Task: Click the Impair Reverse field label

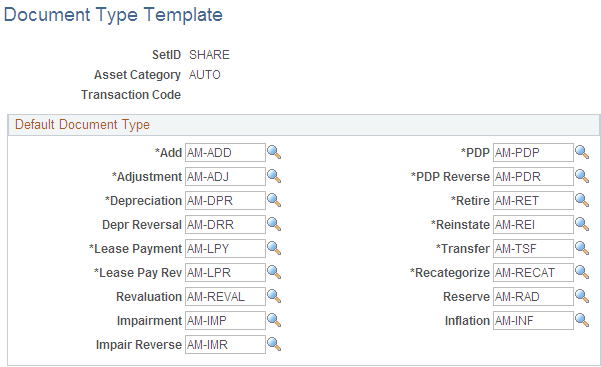Action: pos(139,344)
